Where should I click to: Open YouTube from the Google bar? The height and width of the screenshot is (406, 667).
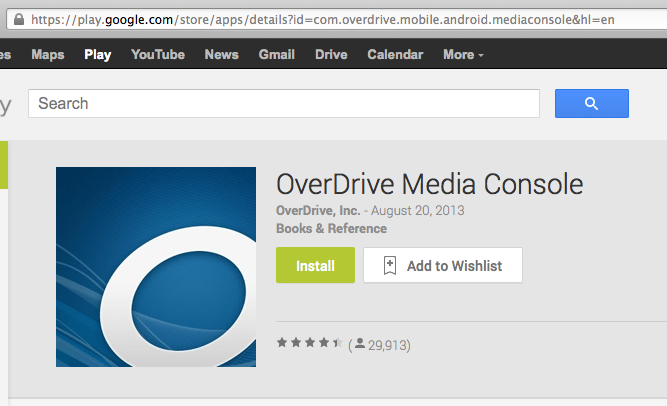pos(158,54)
